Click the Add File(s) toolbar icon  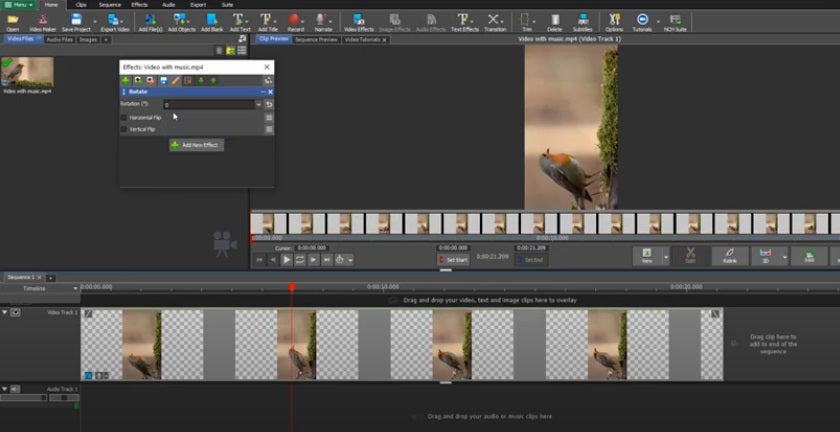tap(151, 21)
